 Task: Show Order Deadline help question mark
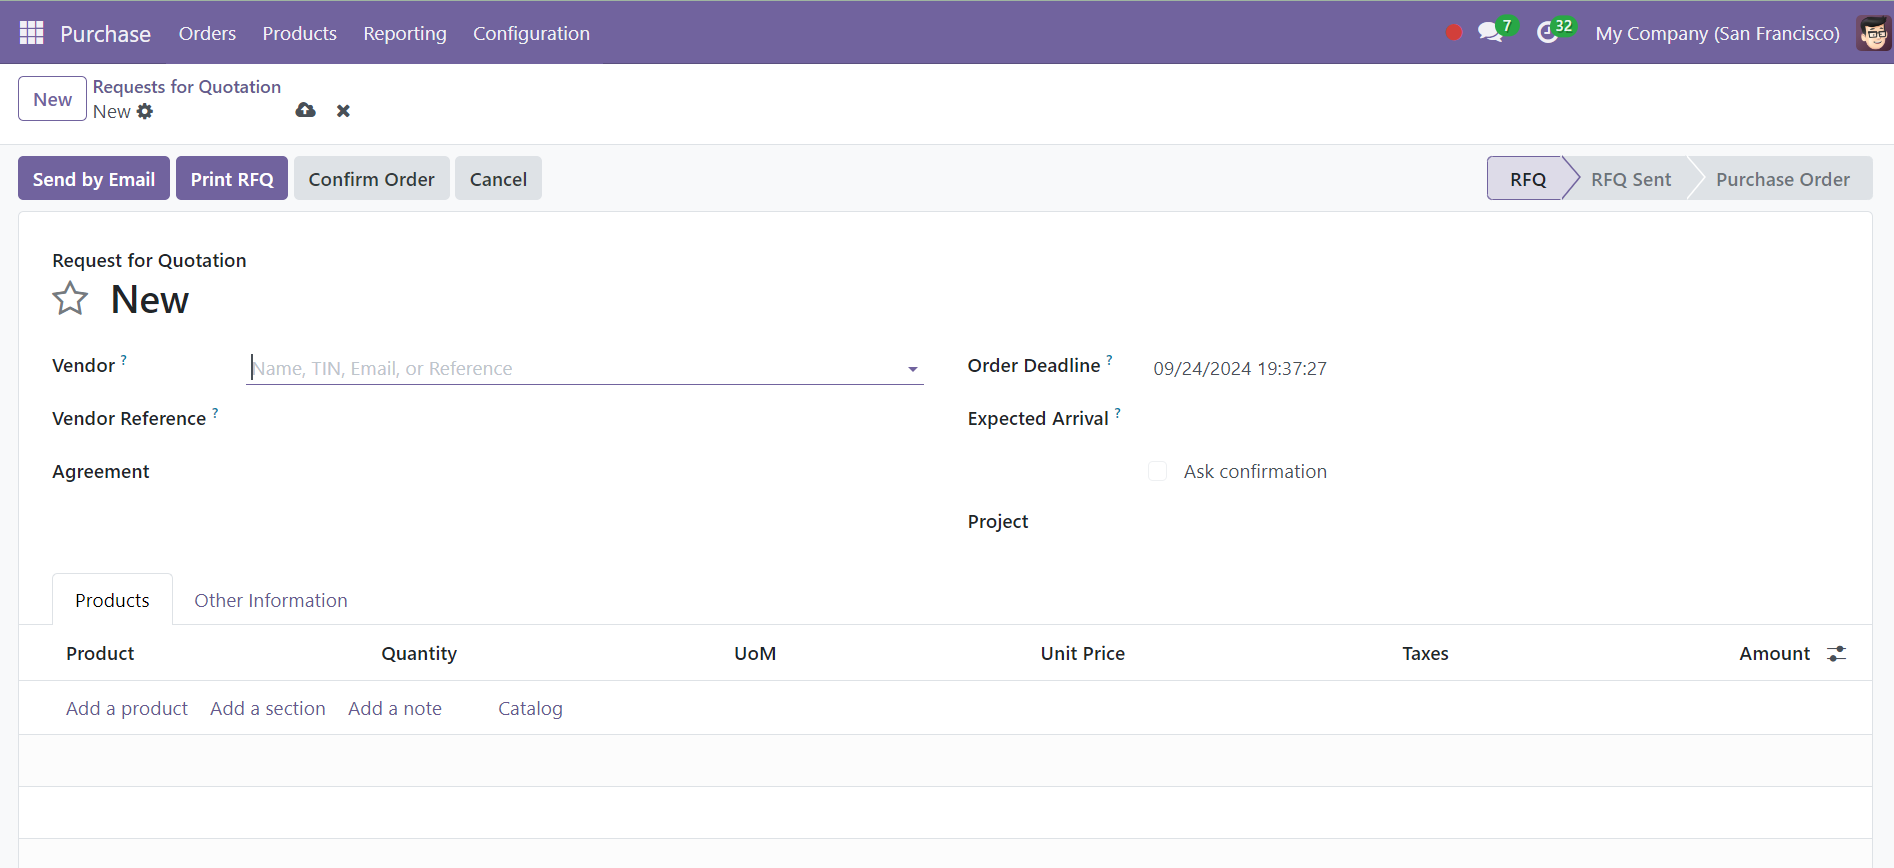pos(1109,359)
